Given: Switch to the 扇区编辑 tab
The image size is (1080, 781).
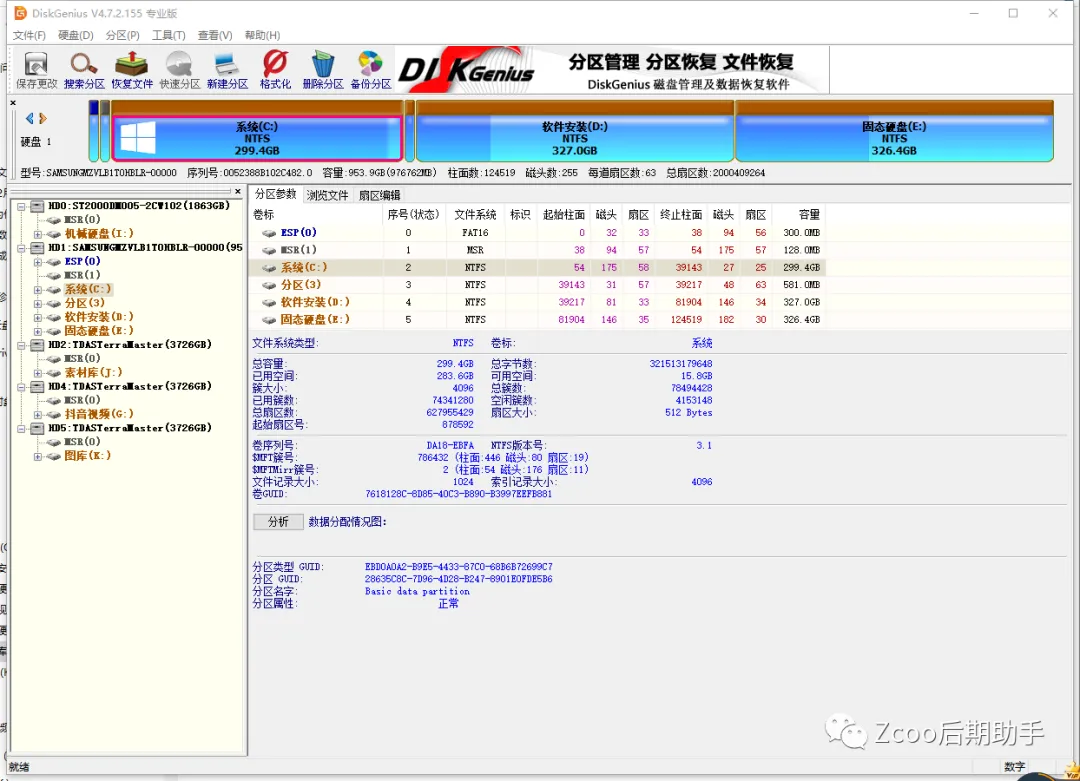Looking at the screenshot, I should coord(380,196).
